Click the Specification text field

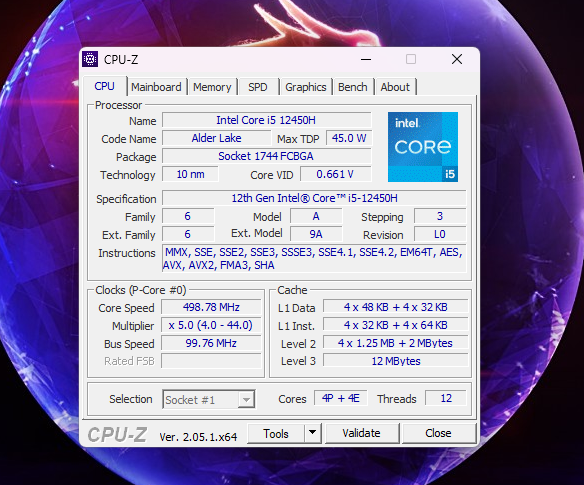(x=314, y=198)
